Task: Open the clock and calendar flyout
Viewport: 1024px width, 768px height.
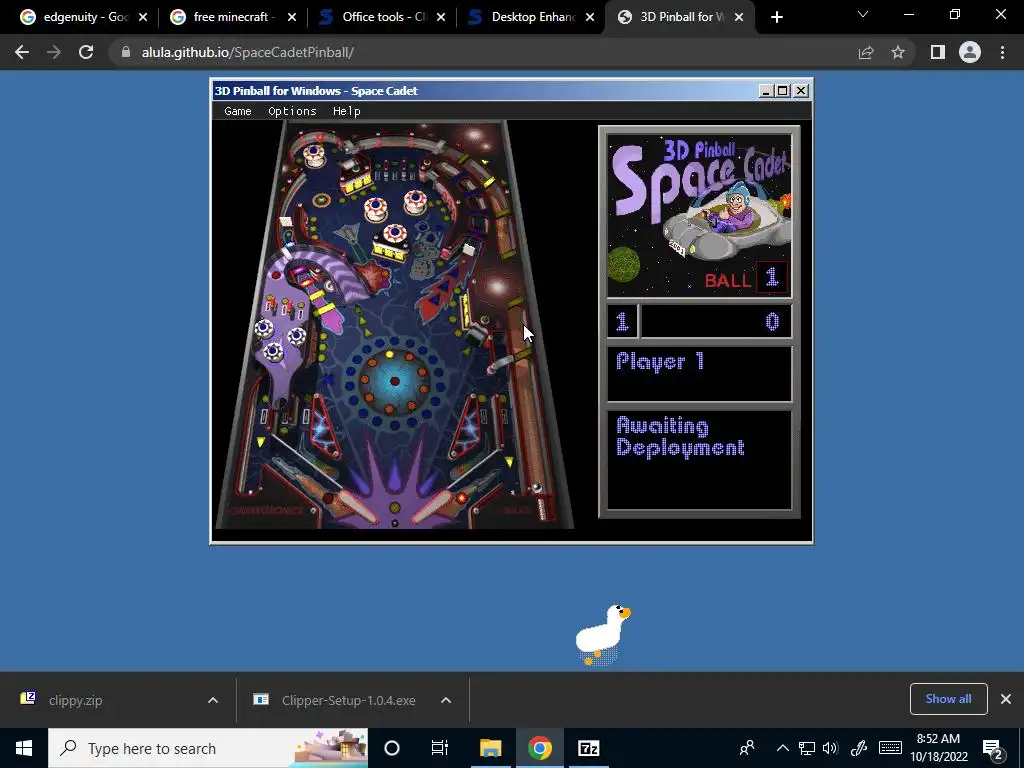Action: 938,748
